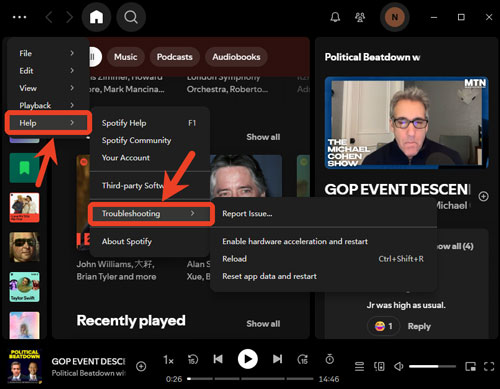Screen dimensions: 500x389
Task: Open the Friend Activity icon
Action: coord(360,17)
